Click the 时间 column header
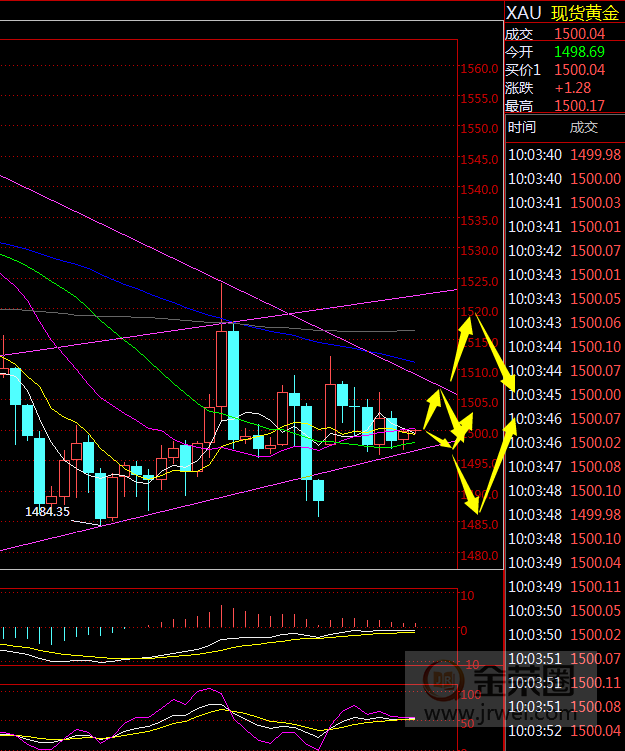Image resolution: width=625 pixels, height=751 pixels. pos(521,127)
